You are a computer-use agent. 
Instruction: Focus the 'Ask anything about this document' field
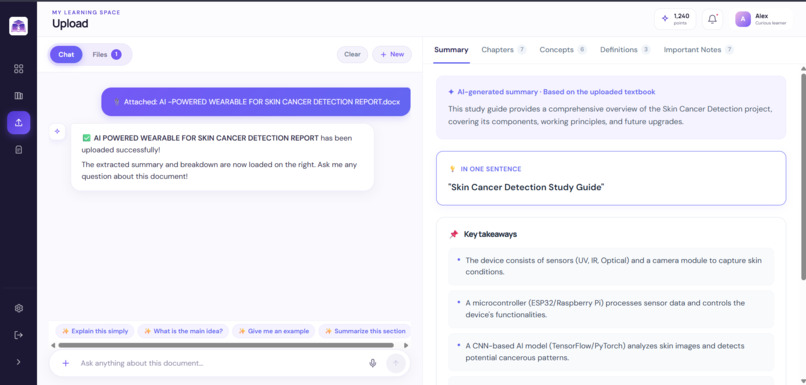[x=221, y=363]
